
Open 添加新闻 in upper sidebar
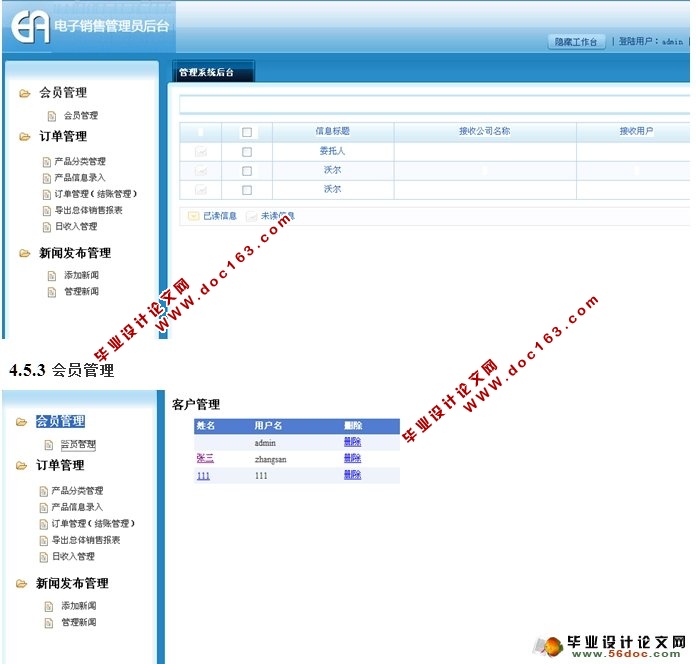click(81, 275)
